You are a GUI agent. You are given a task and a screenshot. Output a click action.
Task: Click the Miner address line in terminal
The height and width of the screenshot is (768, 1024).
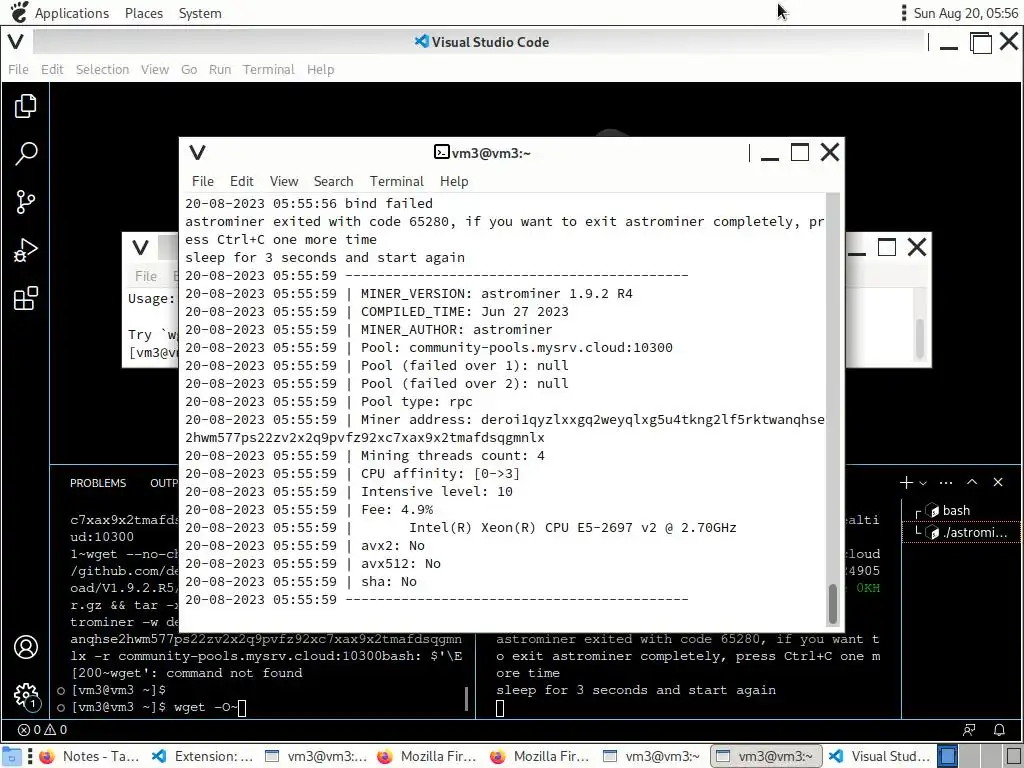[x=504, y=428]
